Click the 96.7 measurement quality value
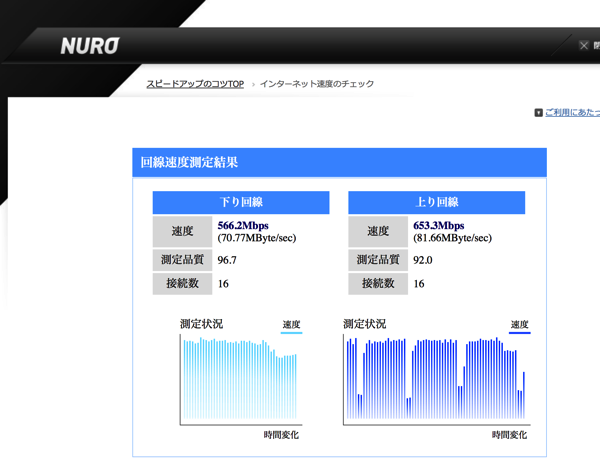Screen dimensions: 600x469 click(x=227, y=260)
